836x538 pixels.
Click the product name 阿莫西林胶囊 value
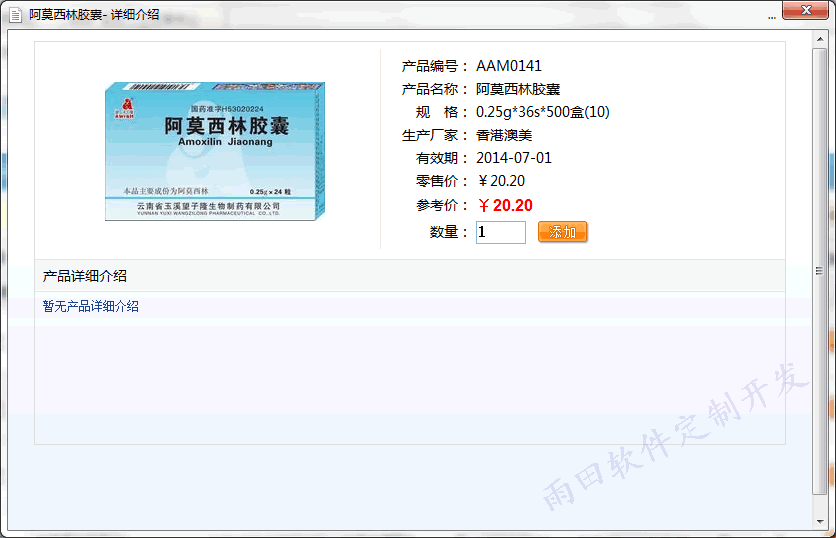click(518, 89)
